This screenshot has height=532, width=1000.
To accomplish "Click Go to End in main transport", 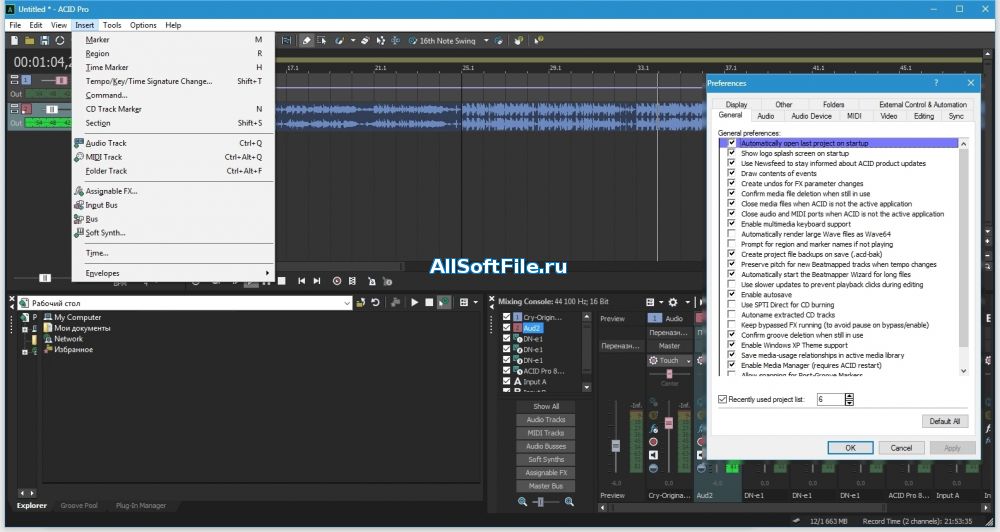I will click(x=317, y=281).
